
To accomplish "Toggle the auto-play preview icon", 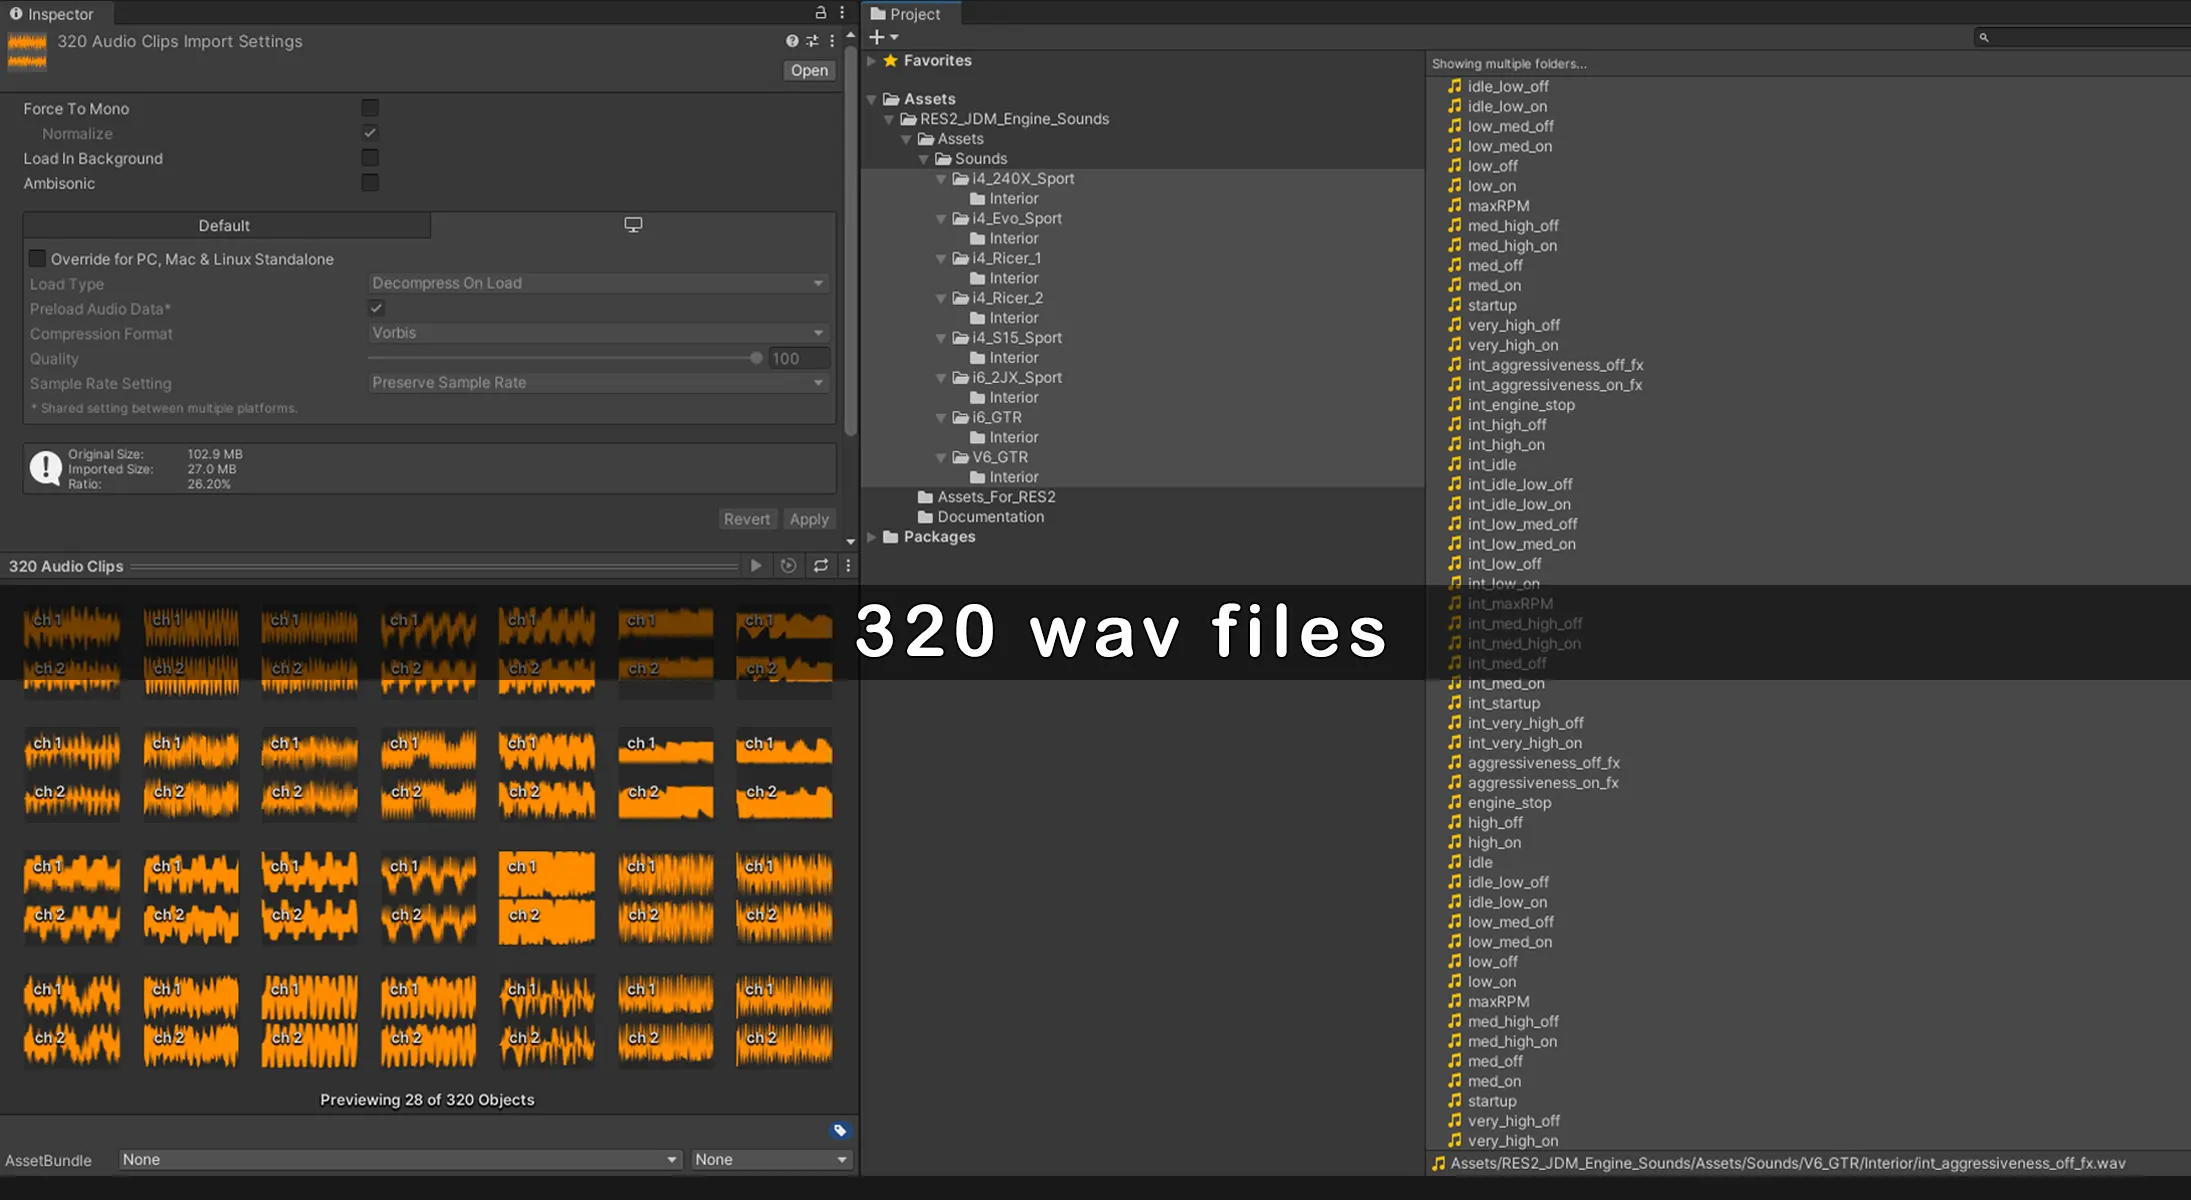I will (788, 566).
